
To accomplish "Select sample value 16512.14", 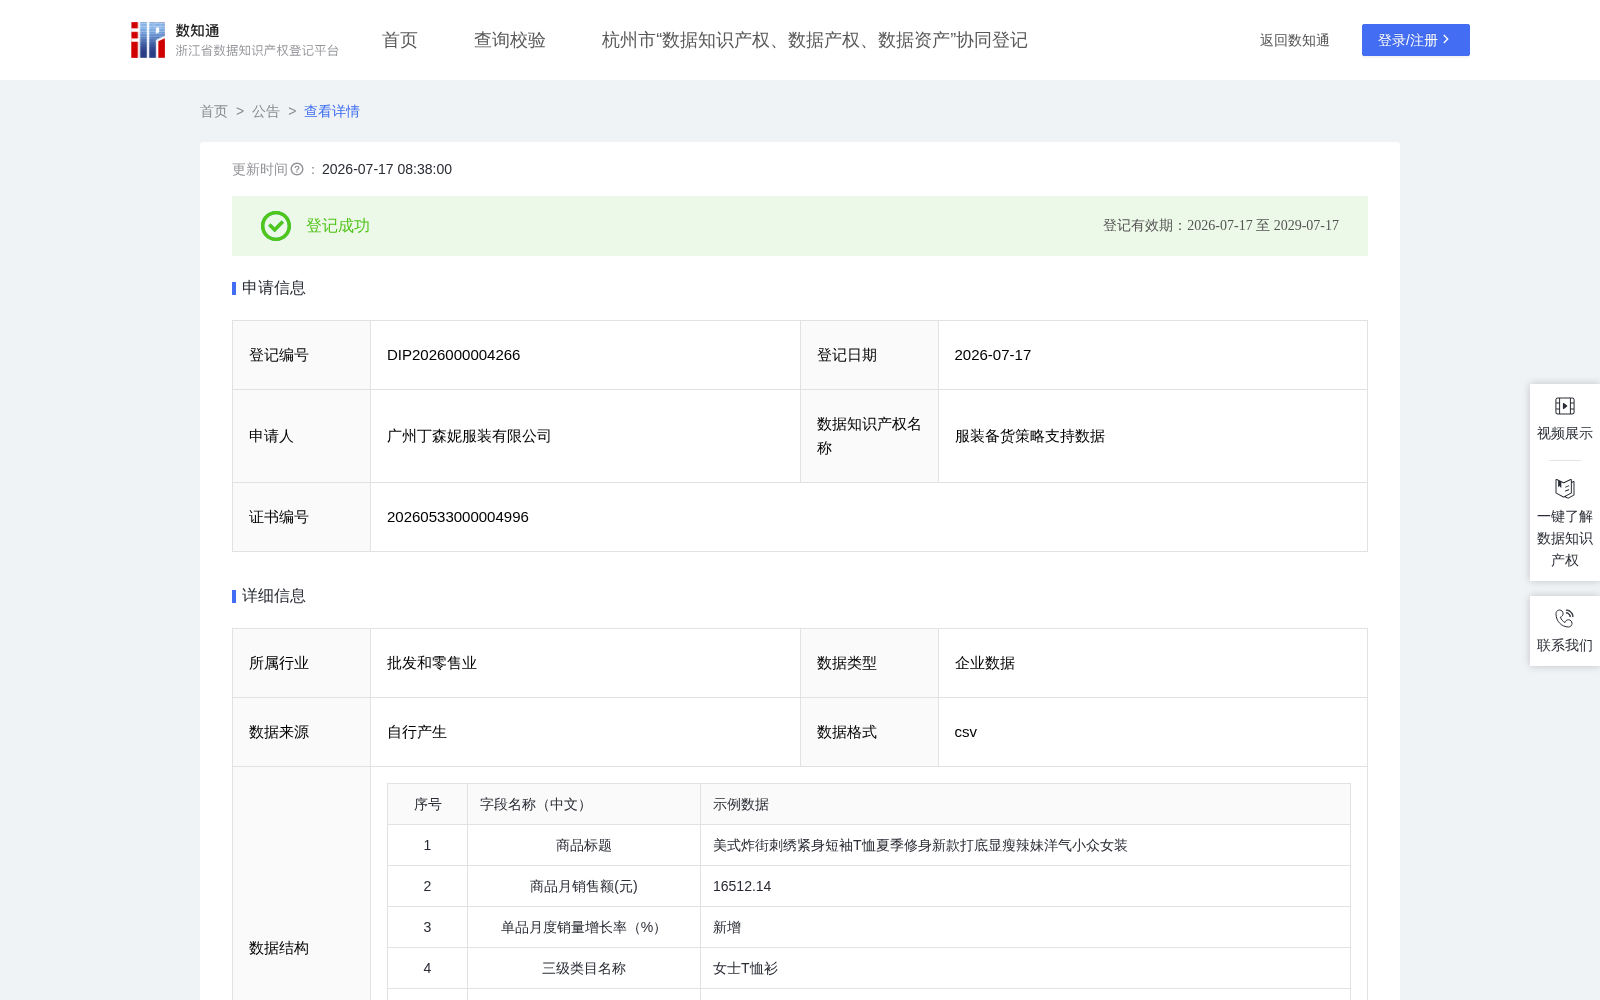I will point(742,886).
